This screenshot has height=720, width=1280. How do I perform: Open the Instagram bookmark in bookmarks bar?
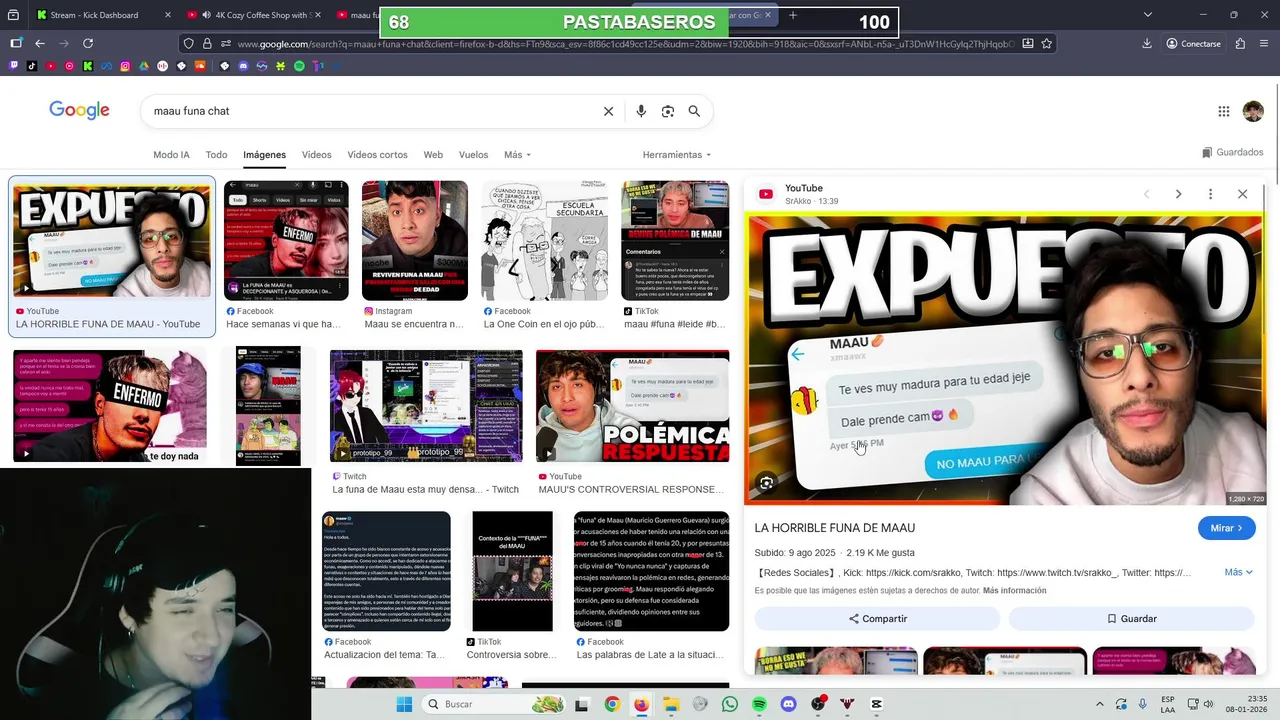(125, 66)
